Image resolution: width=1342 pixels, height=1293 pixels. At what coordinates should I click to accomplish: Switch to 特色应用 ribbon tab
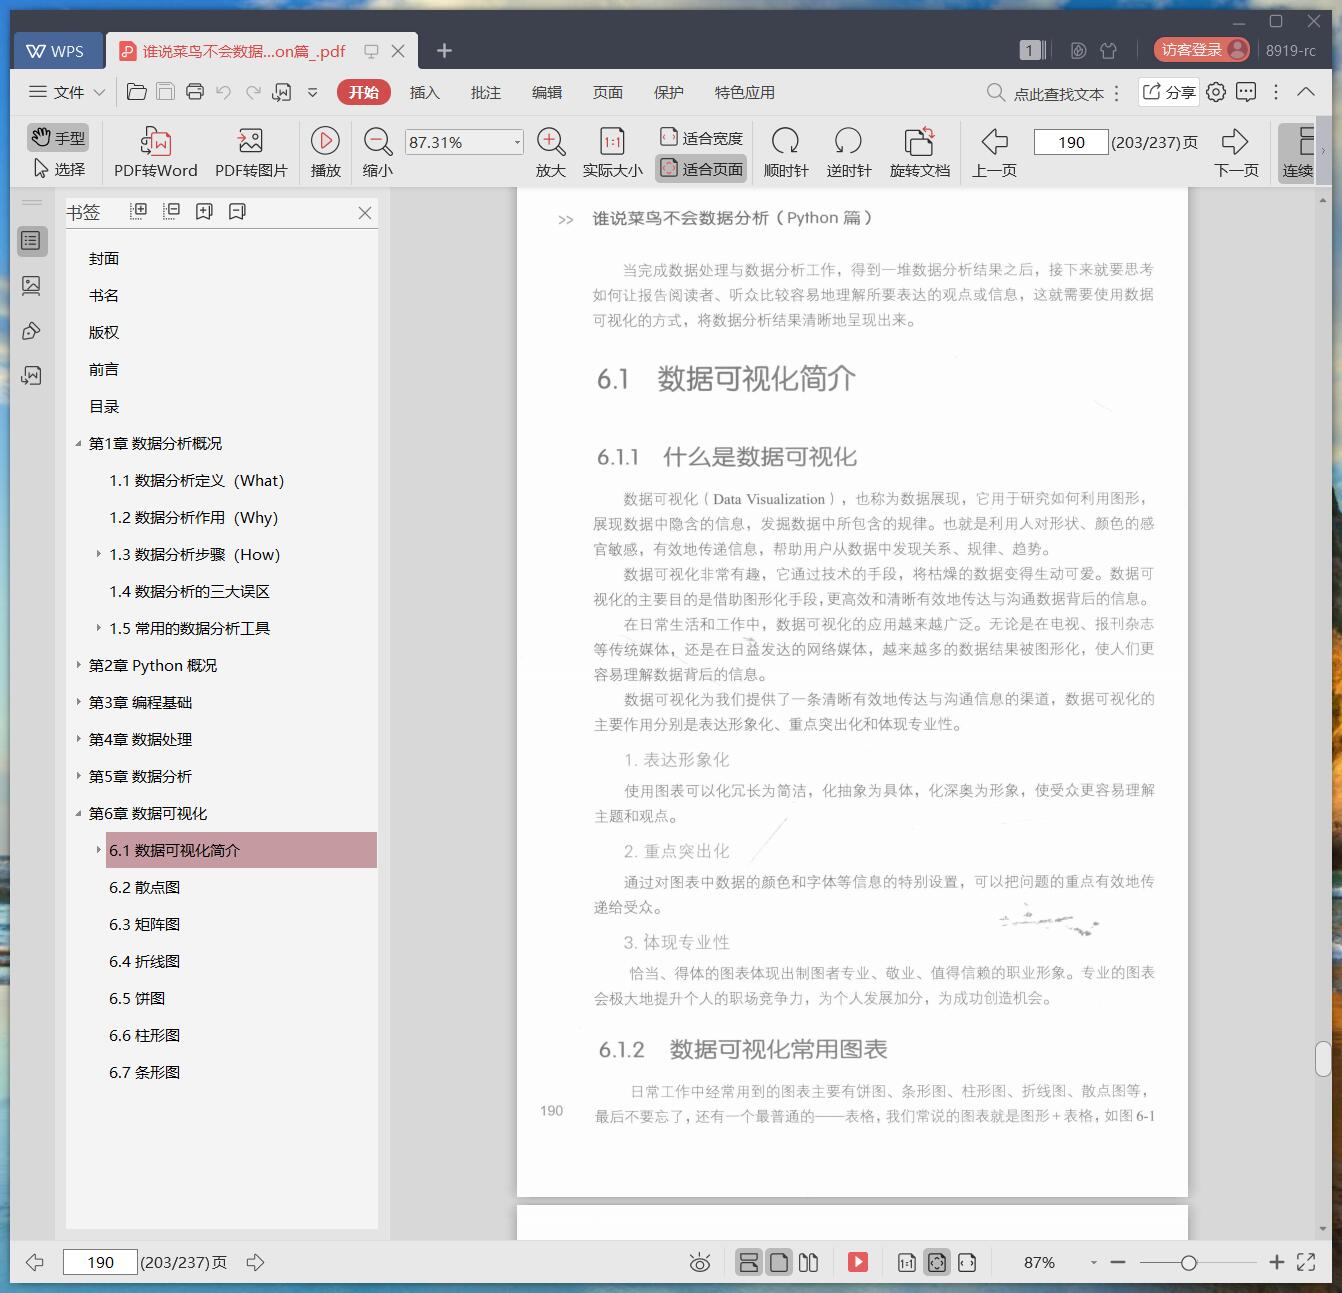744,92
